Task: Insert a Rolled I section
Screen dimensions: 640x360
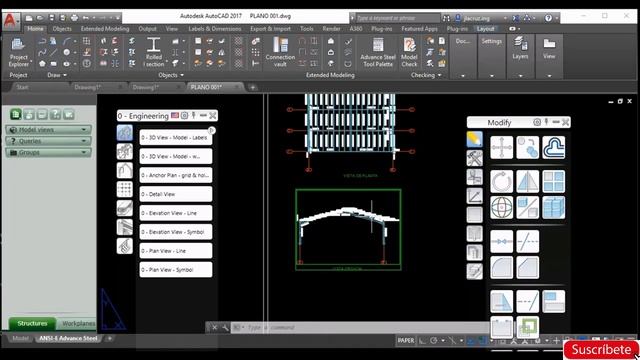Action: (154, 52)
